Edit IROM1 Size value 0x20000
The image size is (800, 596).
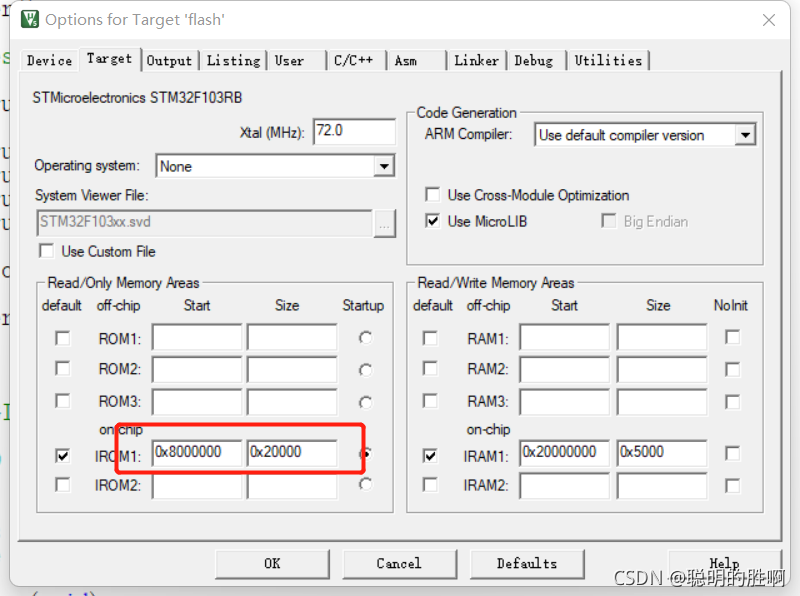(292, 453)
